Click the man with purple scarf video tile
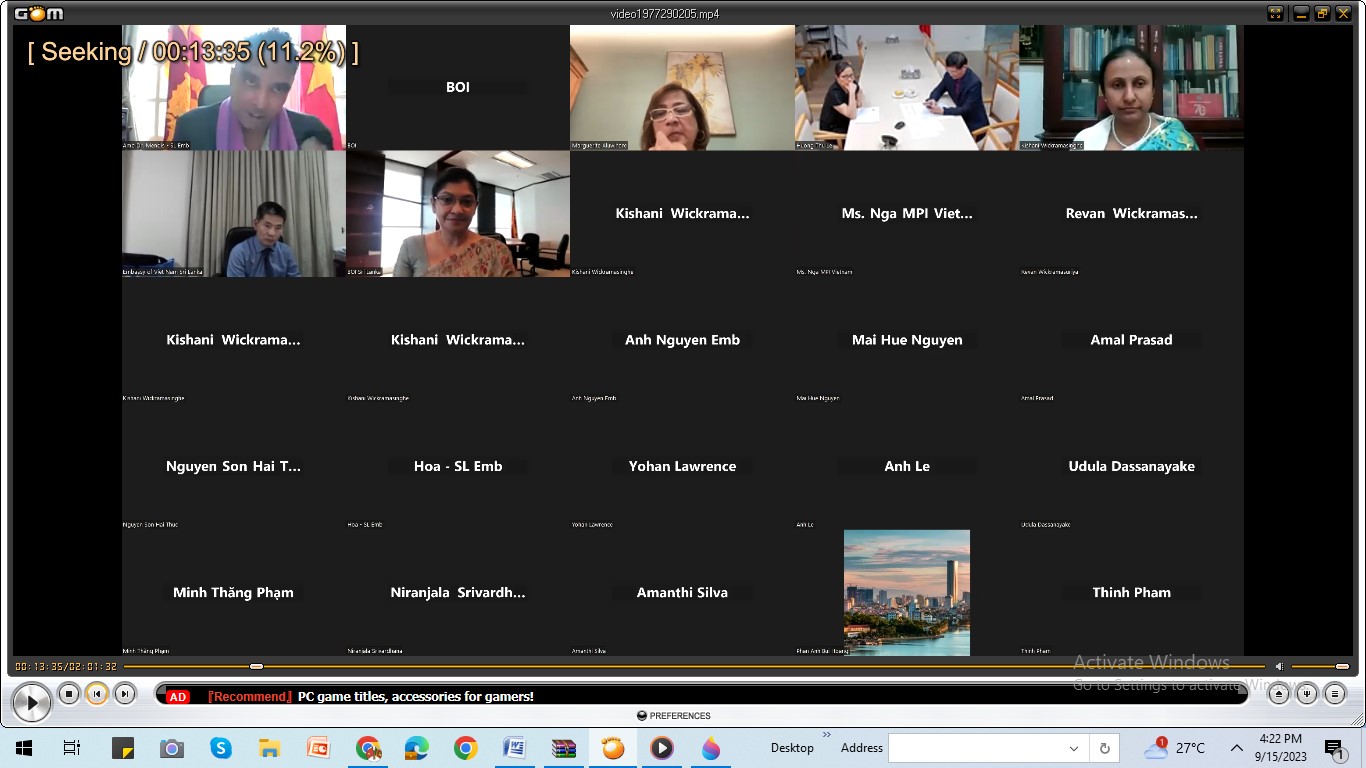The width and height of the screenshot is (1366, 768). (x=234, y=88)
